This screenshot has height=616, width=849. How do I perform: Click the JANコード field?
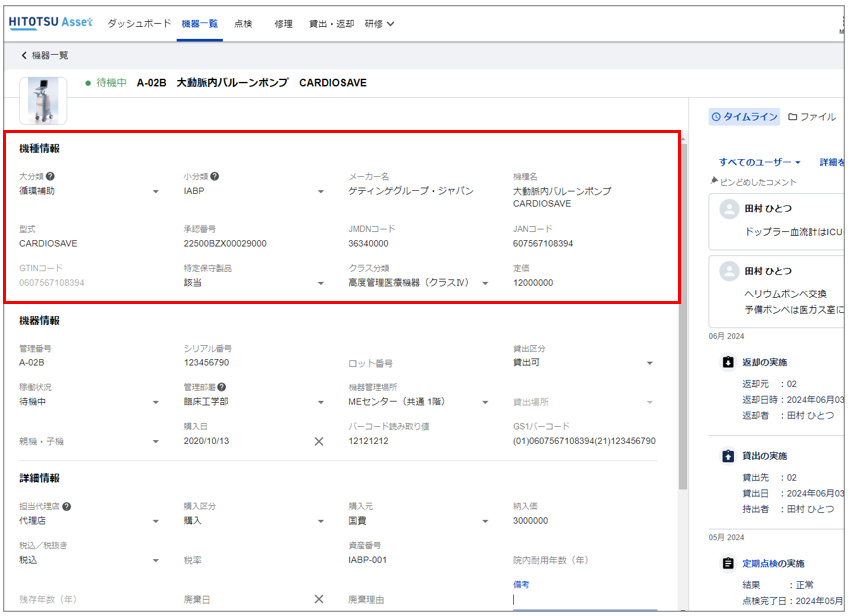pos(584,244)
